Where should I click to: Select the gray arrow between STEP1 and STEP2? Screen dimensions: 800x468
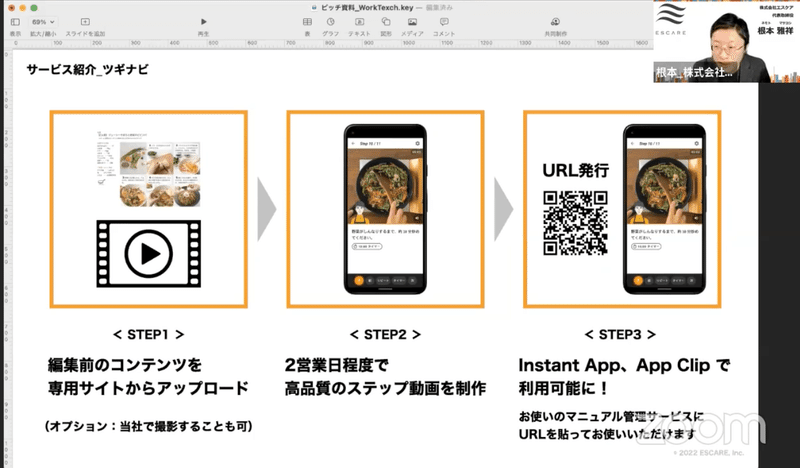[x=267, y=209]
